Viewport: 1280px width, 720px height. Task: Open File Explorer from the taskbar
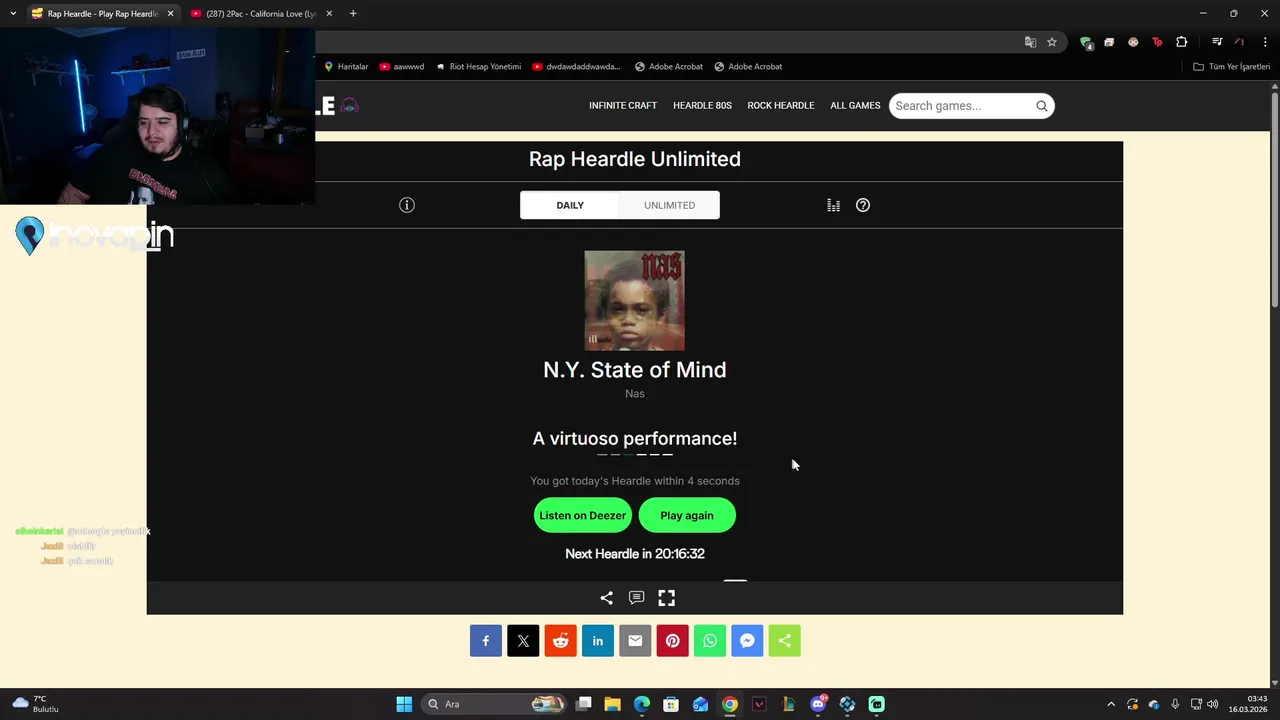tap(613, 704)
